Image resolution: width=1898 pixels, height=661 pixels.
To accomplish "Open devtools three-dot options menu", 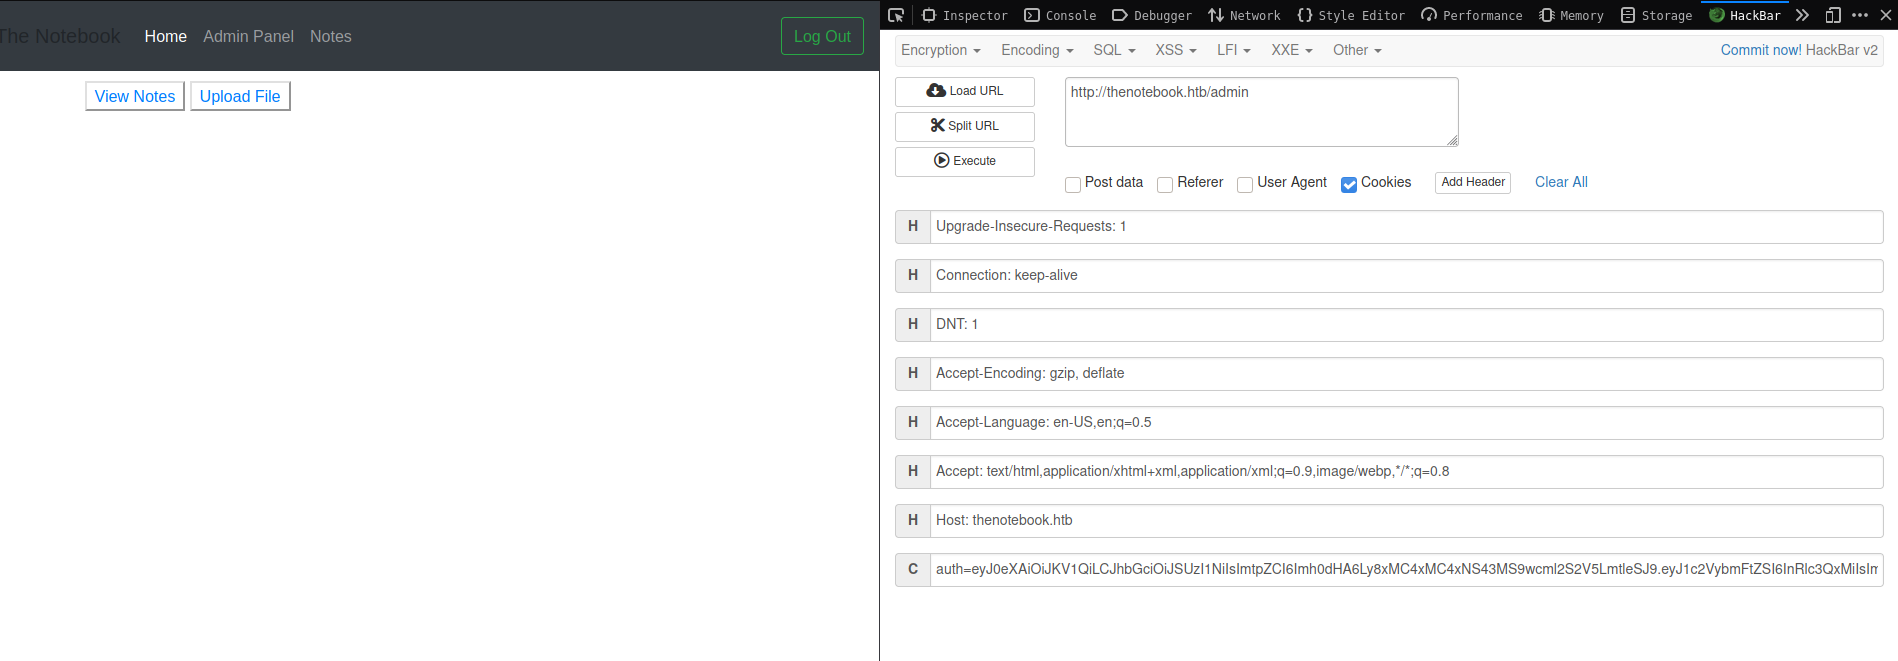I will [1860, 15].
